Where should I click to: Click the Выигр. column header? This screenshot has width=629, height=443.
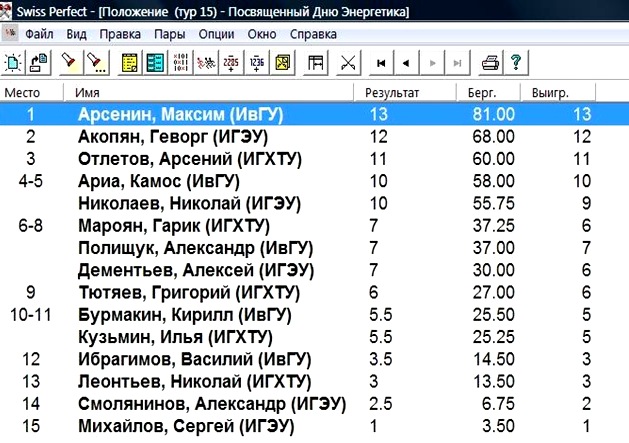(558, 93)
